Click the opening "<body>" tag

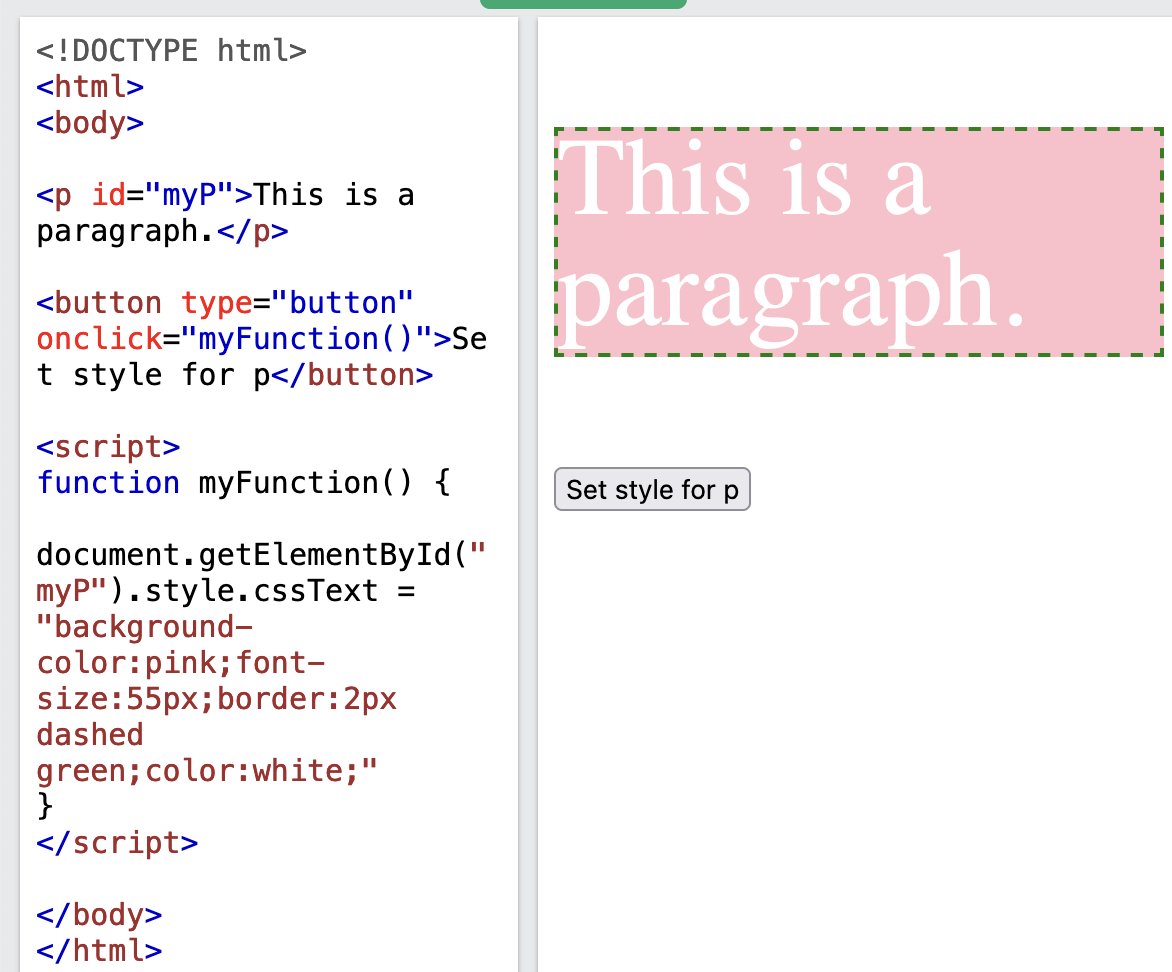[x=90, y=123]
